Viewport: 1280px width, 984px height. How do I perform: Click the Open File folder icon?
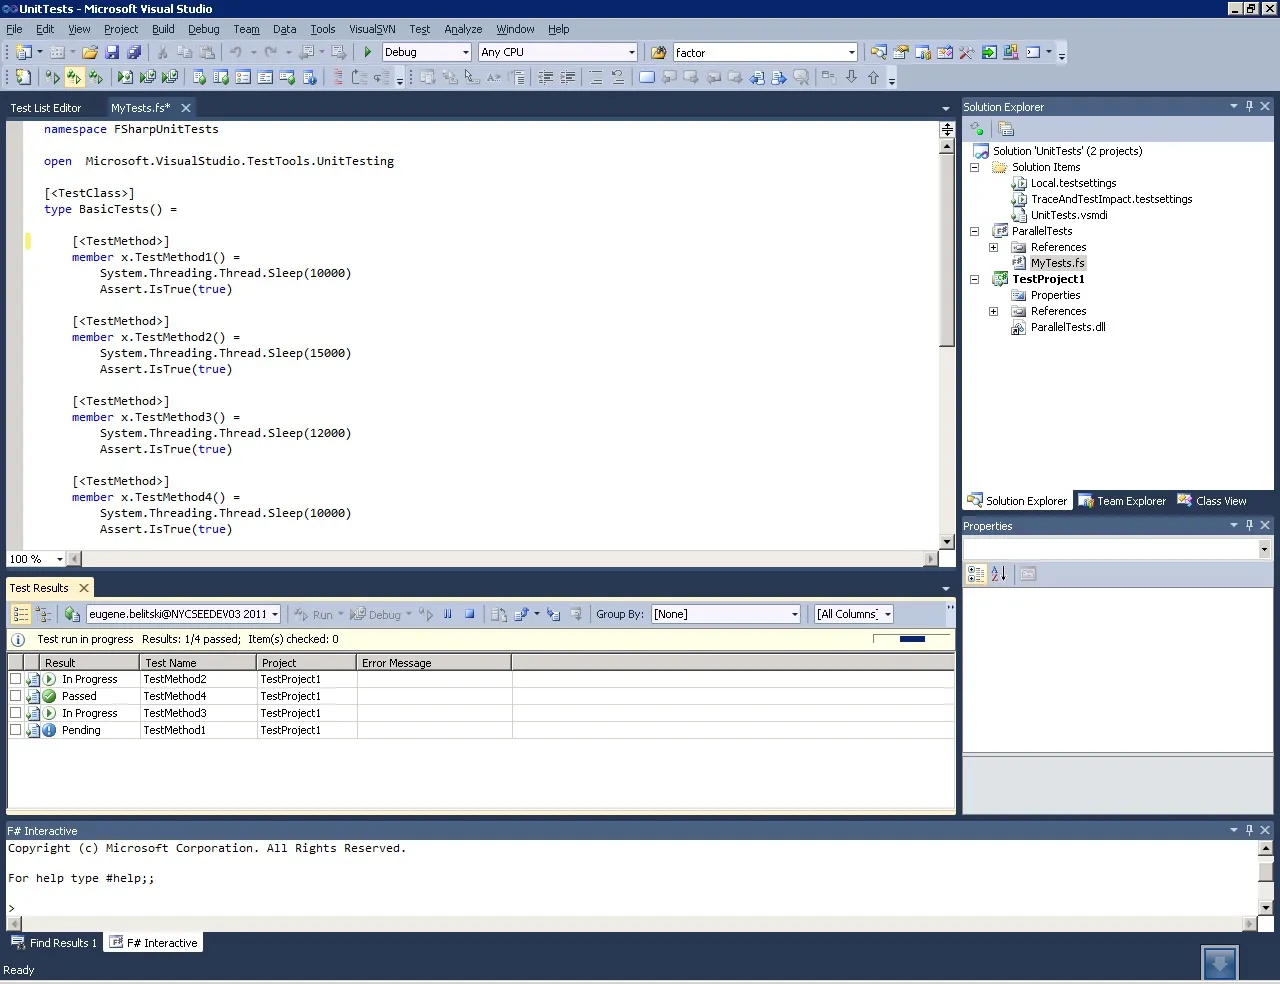click(x=90, y=52)
